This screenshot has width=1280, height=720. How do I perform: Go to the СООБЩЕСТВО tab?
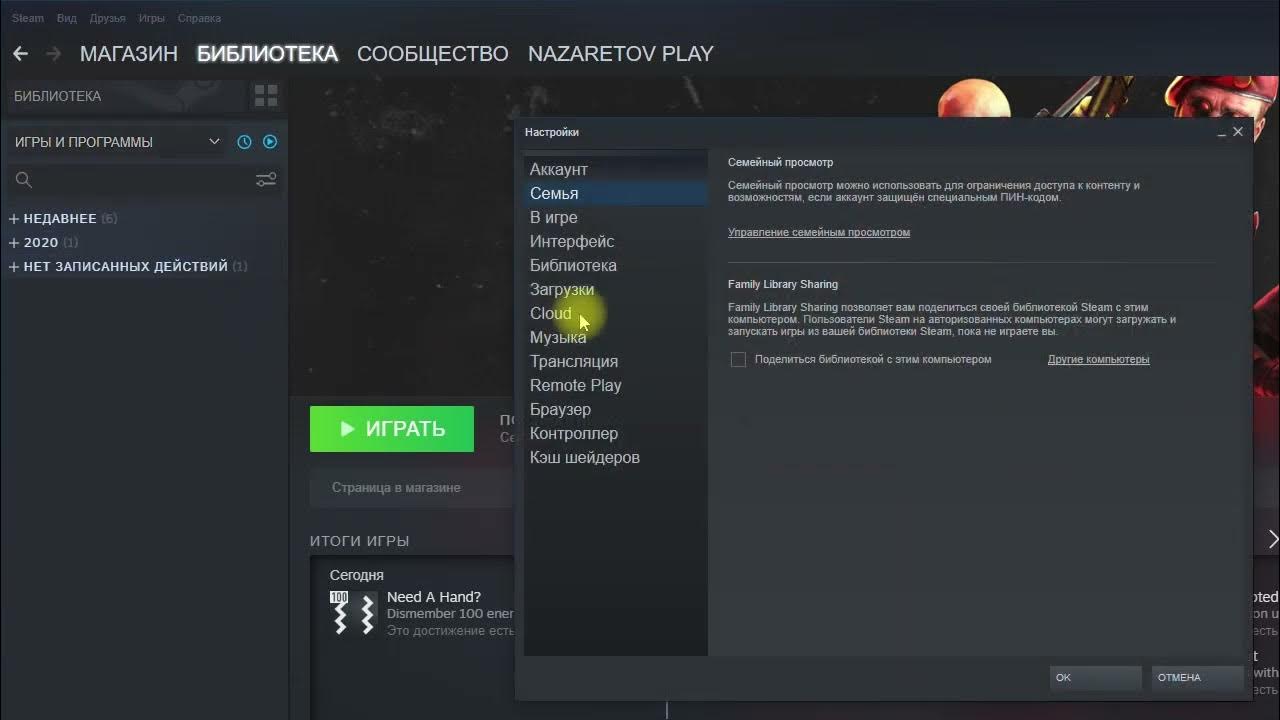[433, 54]
